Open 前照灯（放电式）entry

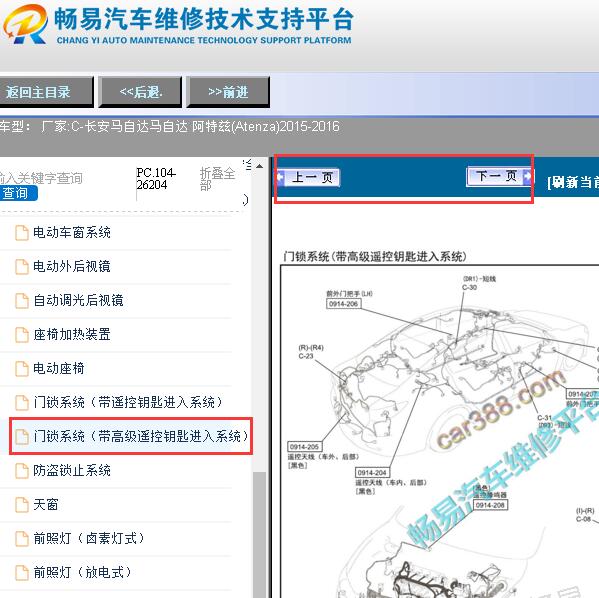(x=82, y=573)
